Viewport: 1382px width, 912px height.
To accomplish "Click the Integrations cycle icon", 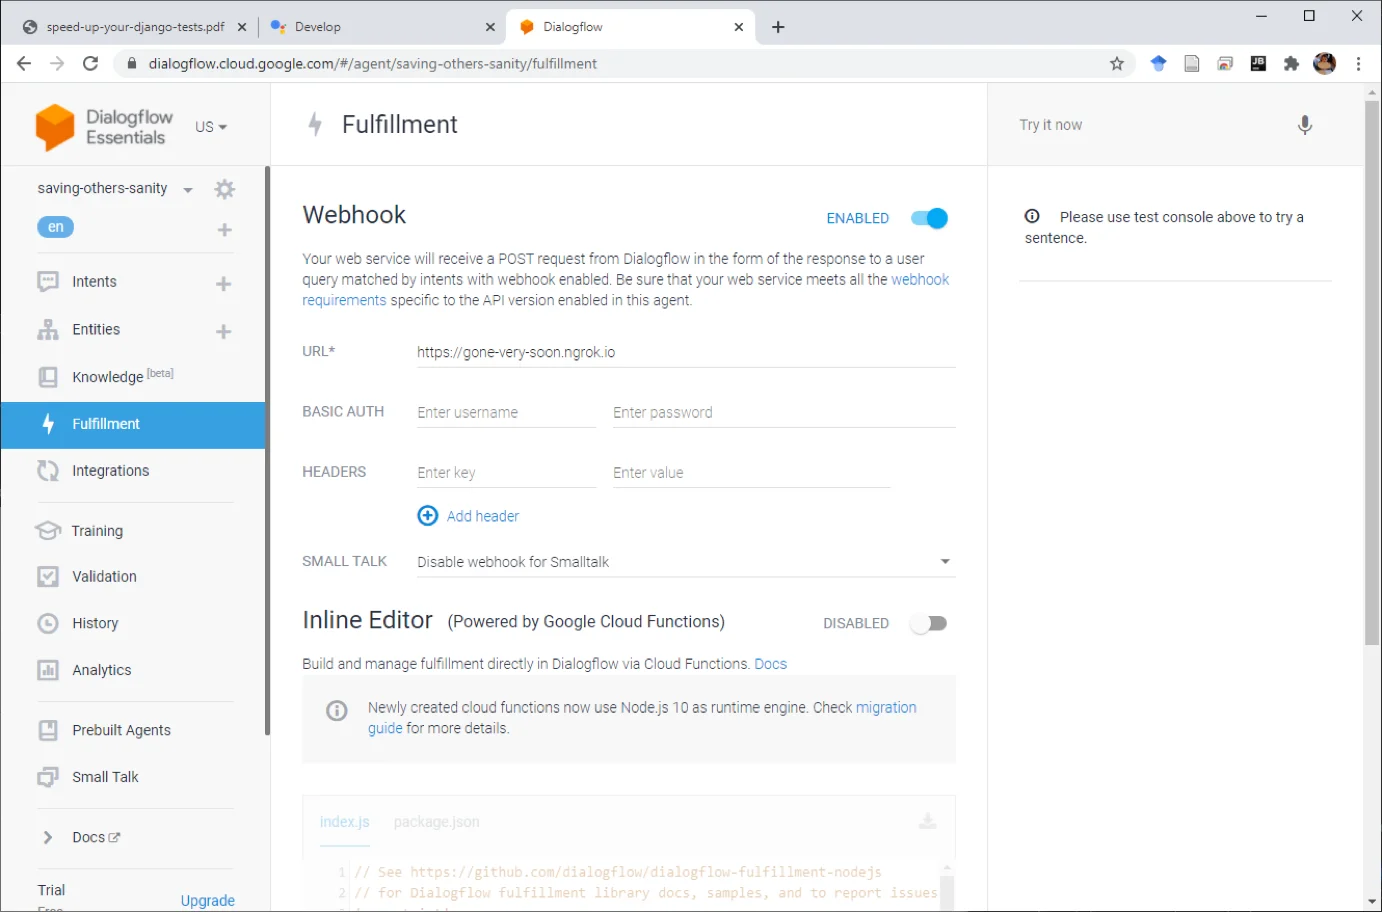I will click(x=48, y=471).
